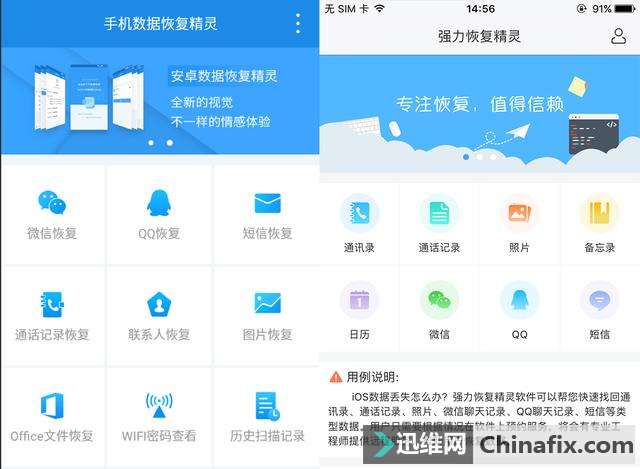Open 历史扫描记录 document icon
640x469 pixels.
click(267, 406)
